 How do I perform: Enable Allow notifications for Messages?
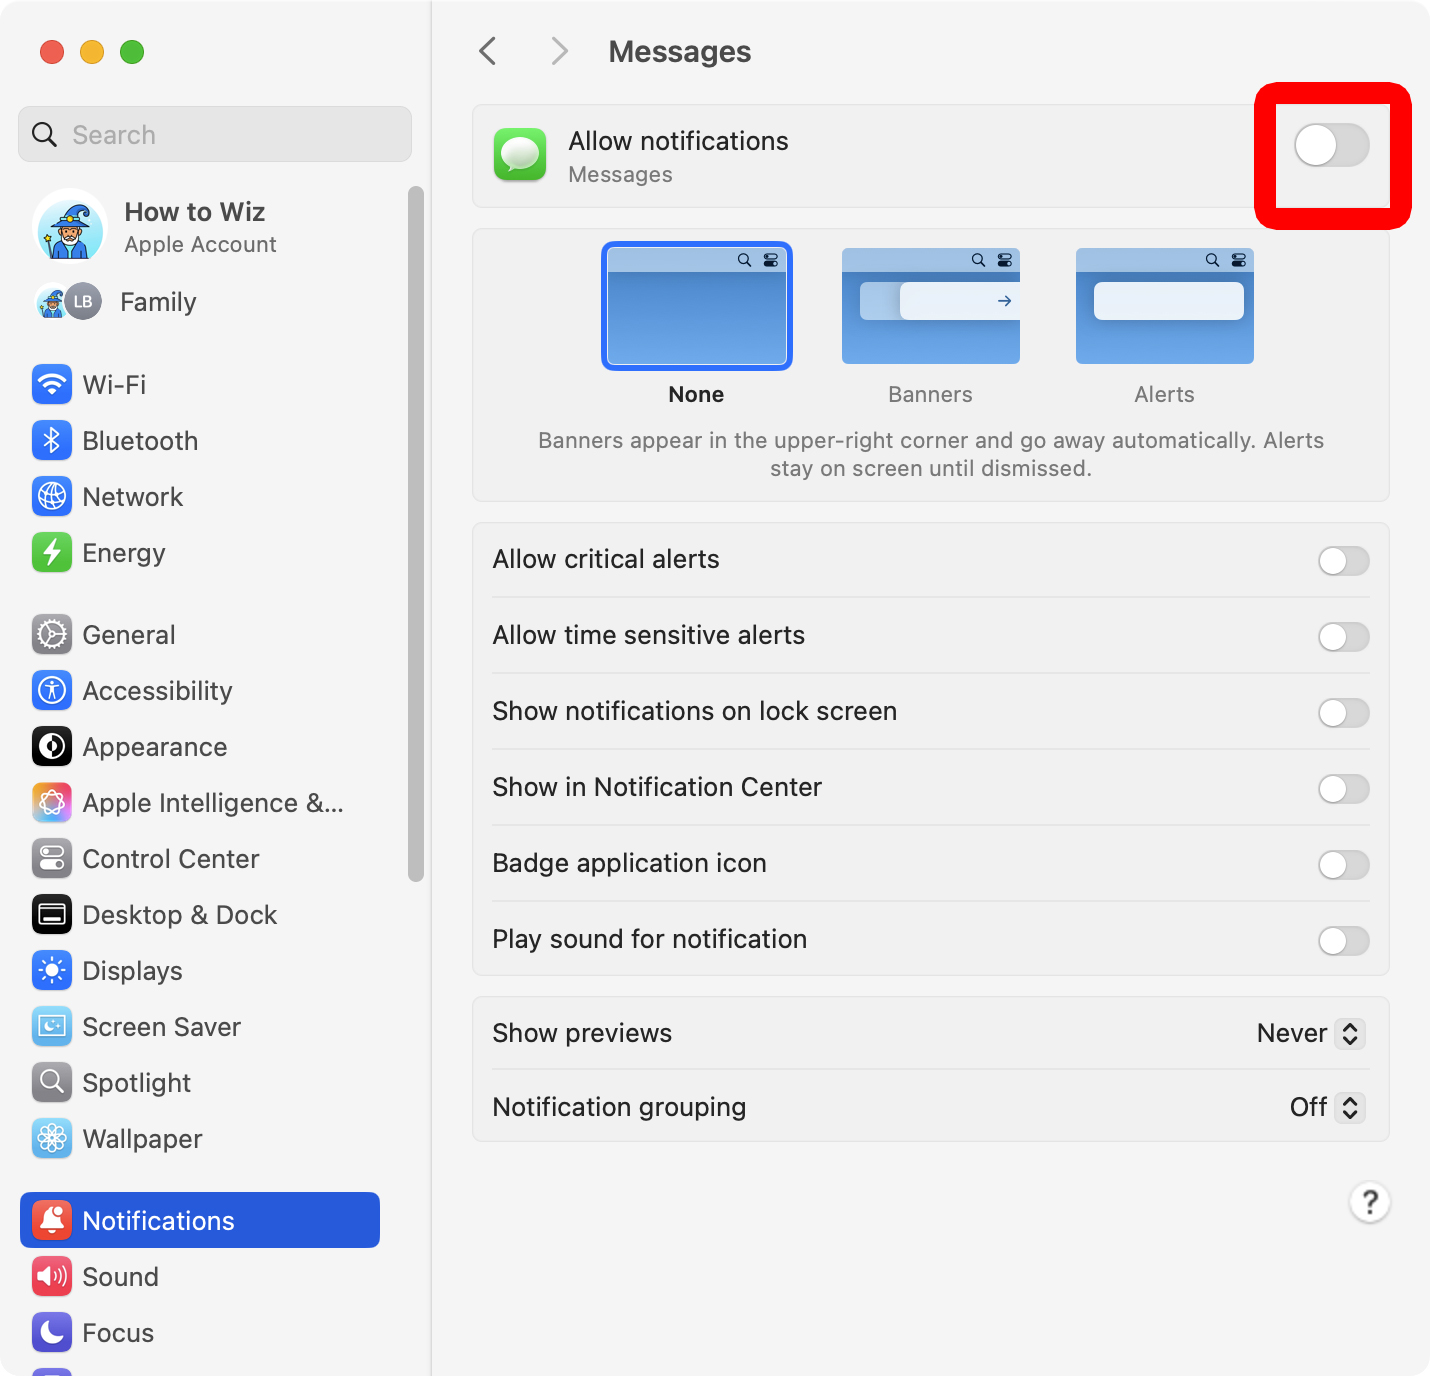1331,145
